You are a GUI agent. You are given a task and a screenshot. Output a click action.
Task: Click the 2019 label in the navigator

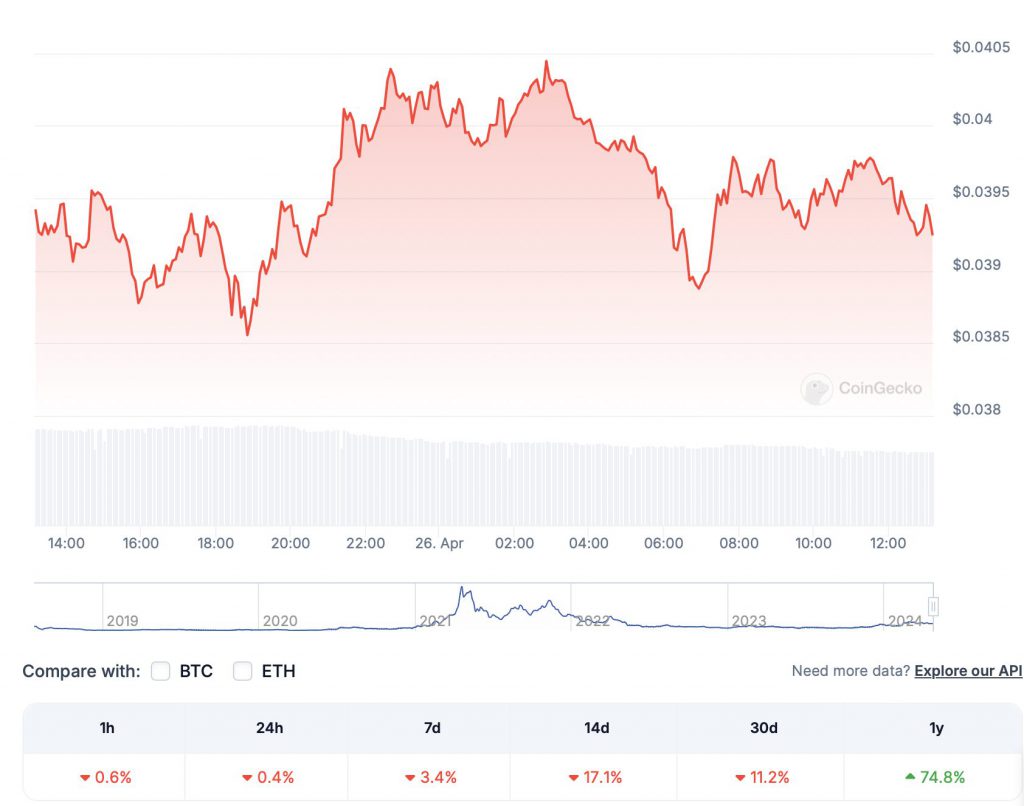(122, 621)
